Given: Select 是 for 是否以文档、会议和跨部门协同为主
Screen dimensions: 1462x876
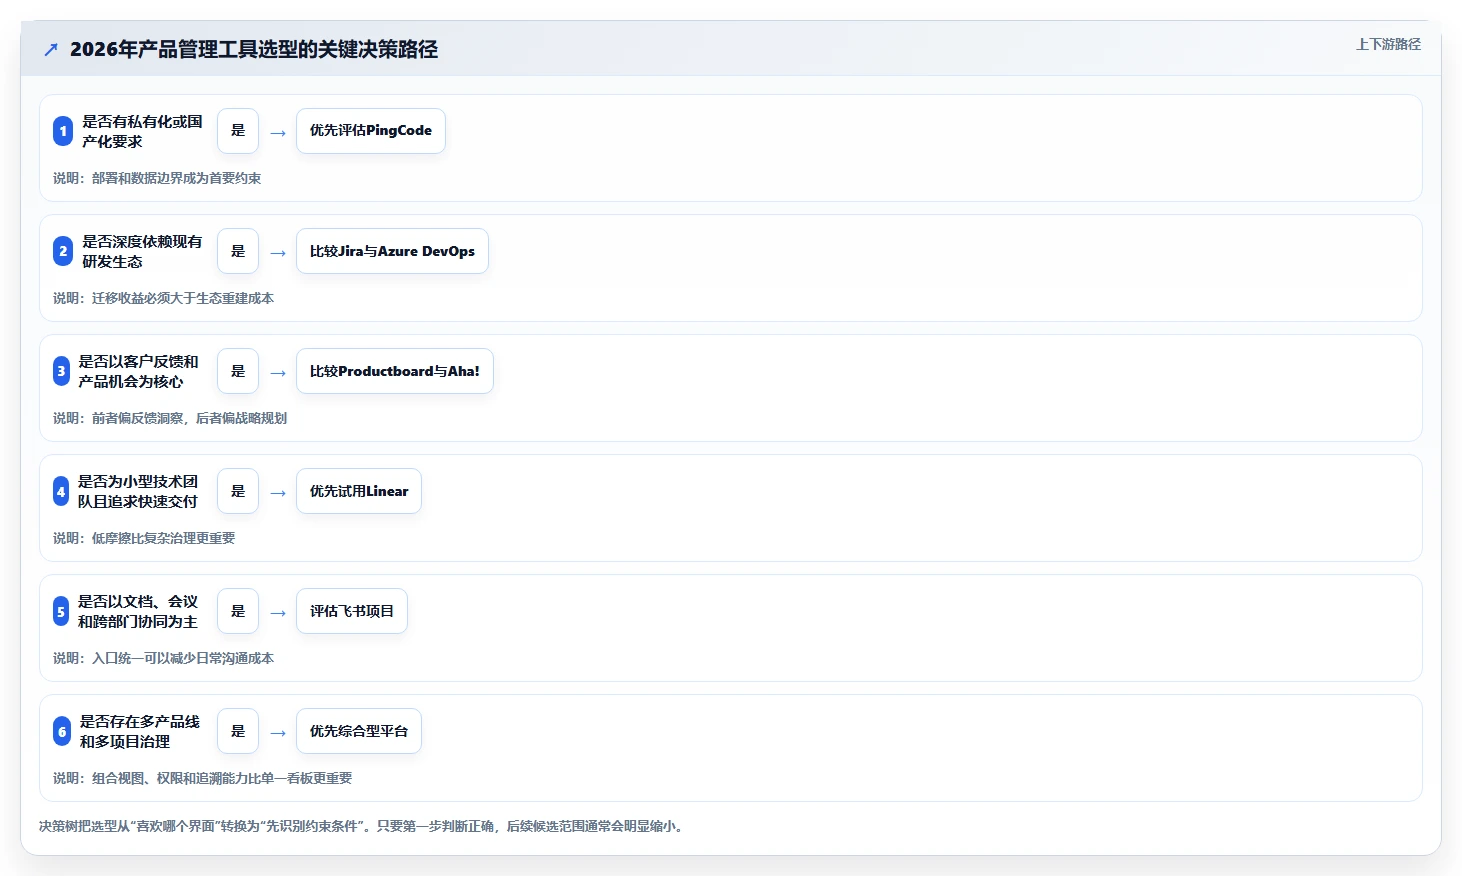Looking at the screenshot, I should click(x=238, y=611).
